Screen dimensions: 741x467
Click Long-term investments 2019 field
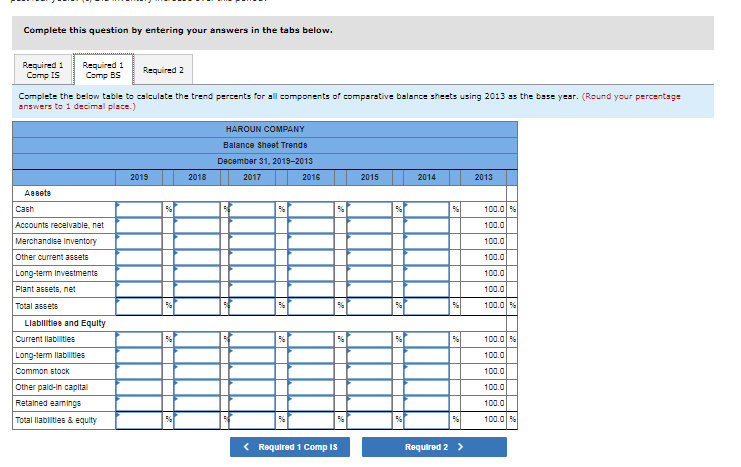tap(139, 274)
